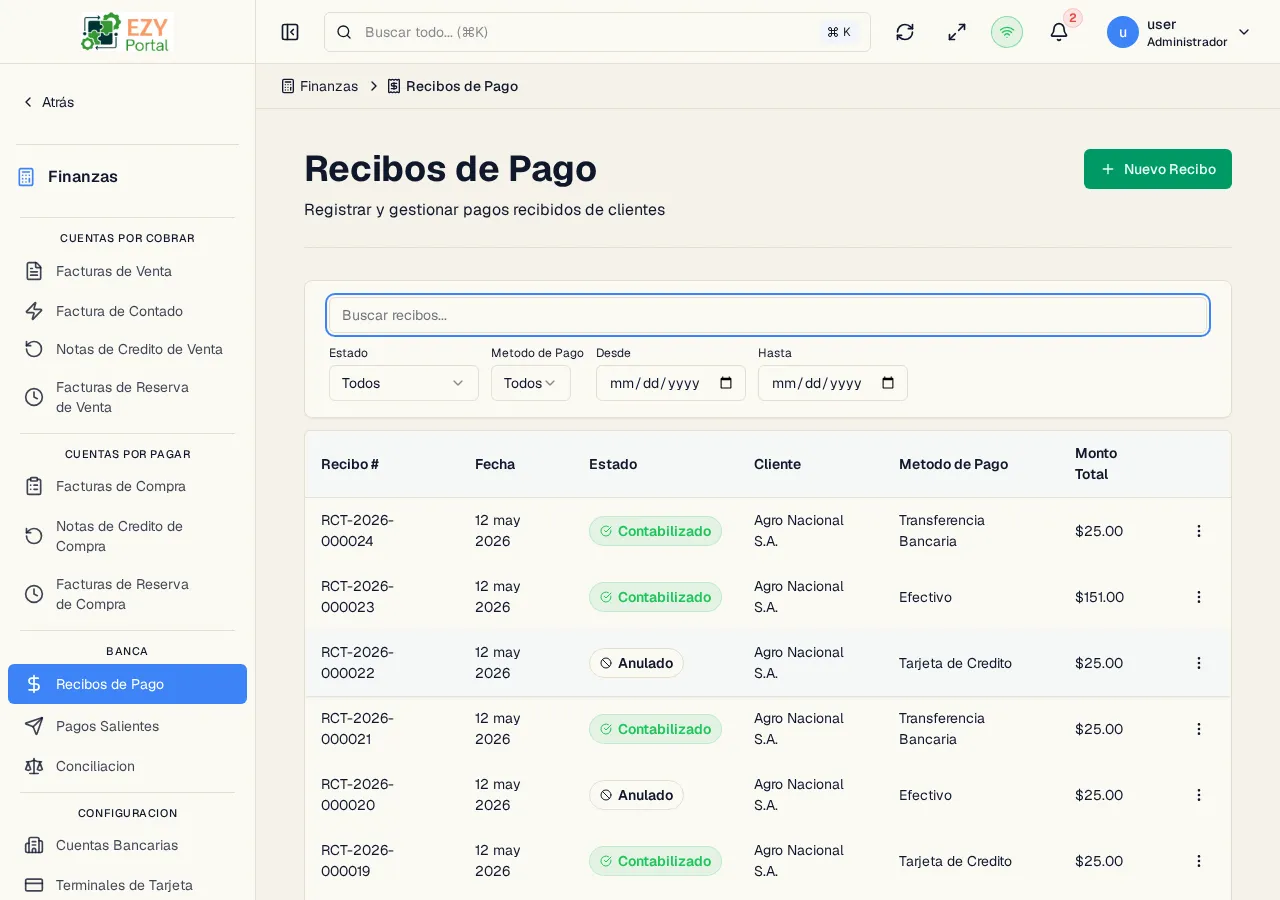Open Facturas de Venta in sidebar

[127, 271]
